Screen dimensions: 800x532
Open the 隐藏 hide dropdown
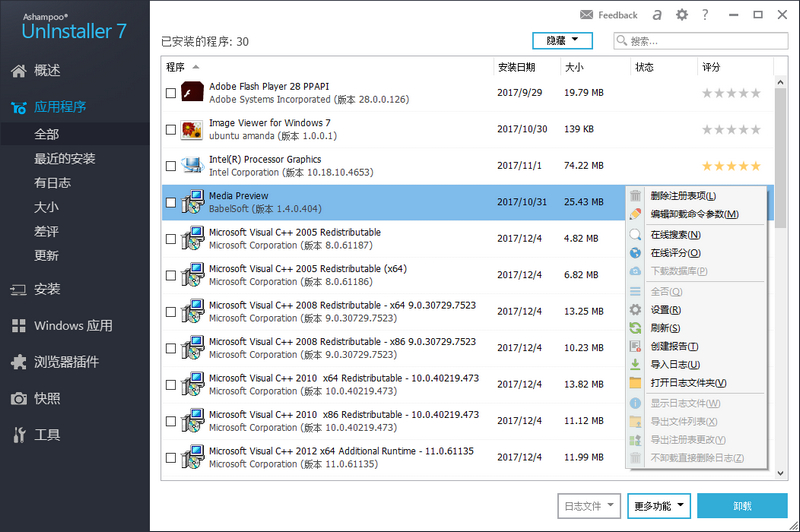coord(562,41)
